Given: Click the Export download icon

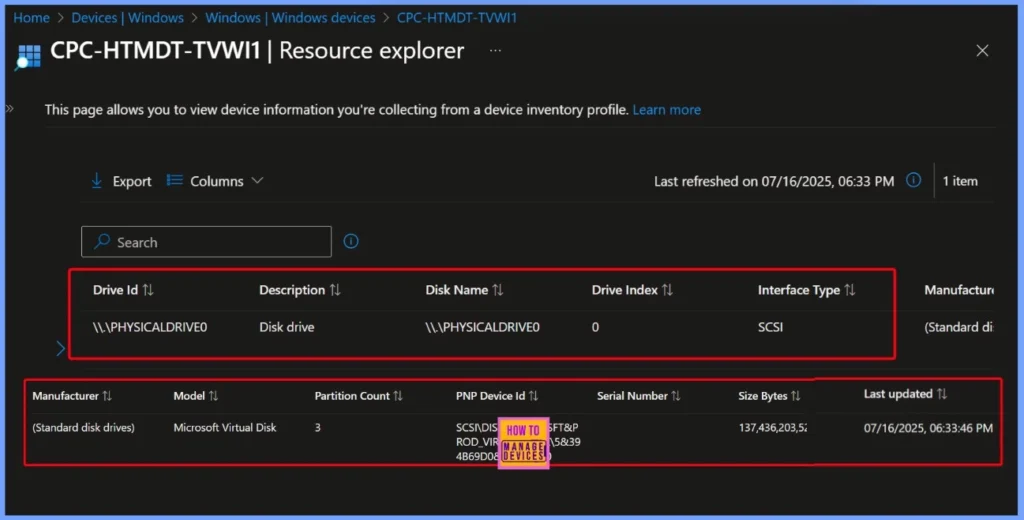Looking at the screenshot, I should pos(97,181).
